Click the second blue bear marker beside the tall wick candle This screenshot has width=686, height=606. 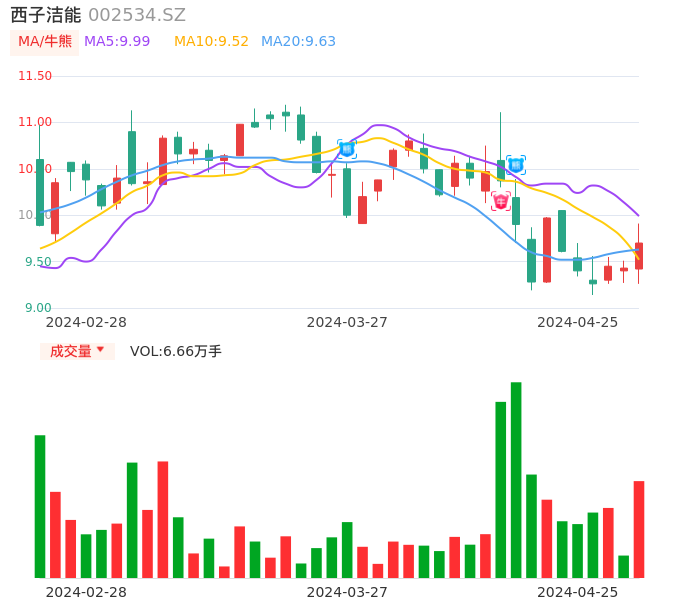point(516,165)
